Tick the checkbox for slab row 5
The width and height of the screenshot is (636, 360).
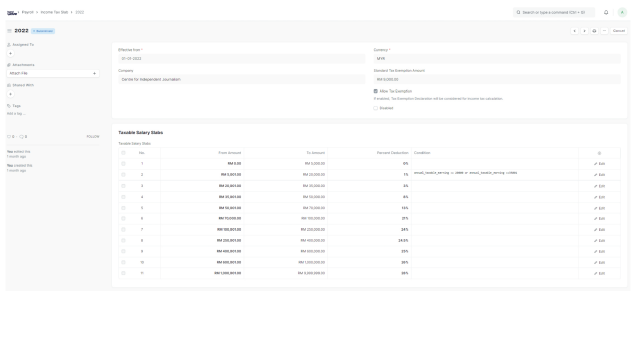pos(123,208)
